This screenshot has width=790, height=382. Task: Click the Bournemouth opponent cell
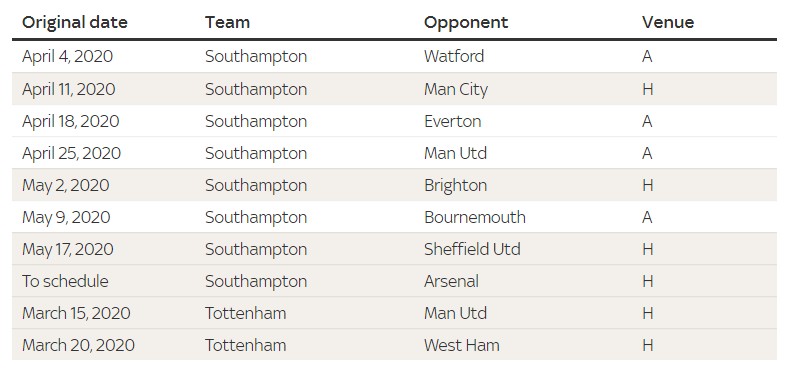point(475,217)
